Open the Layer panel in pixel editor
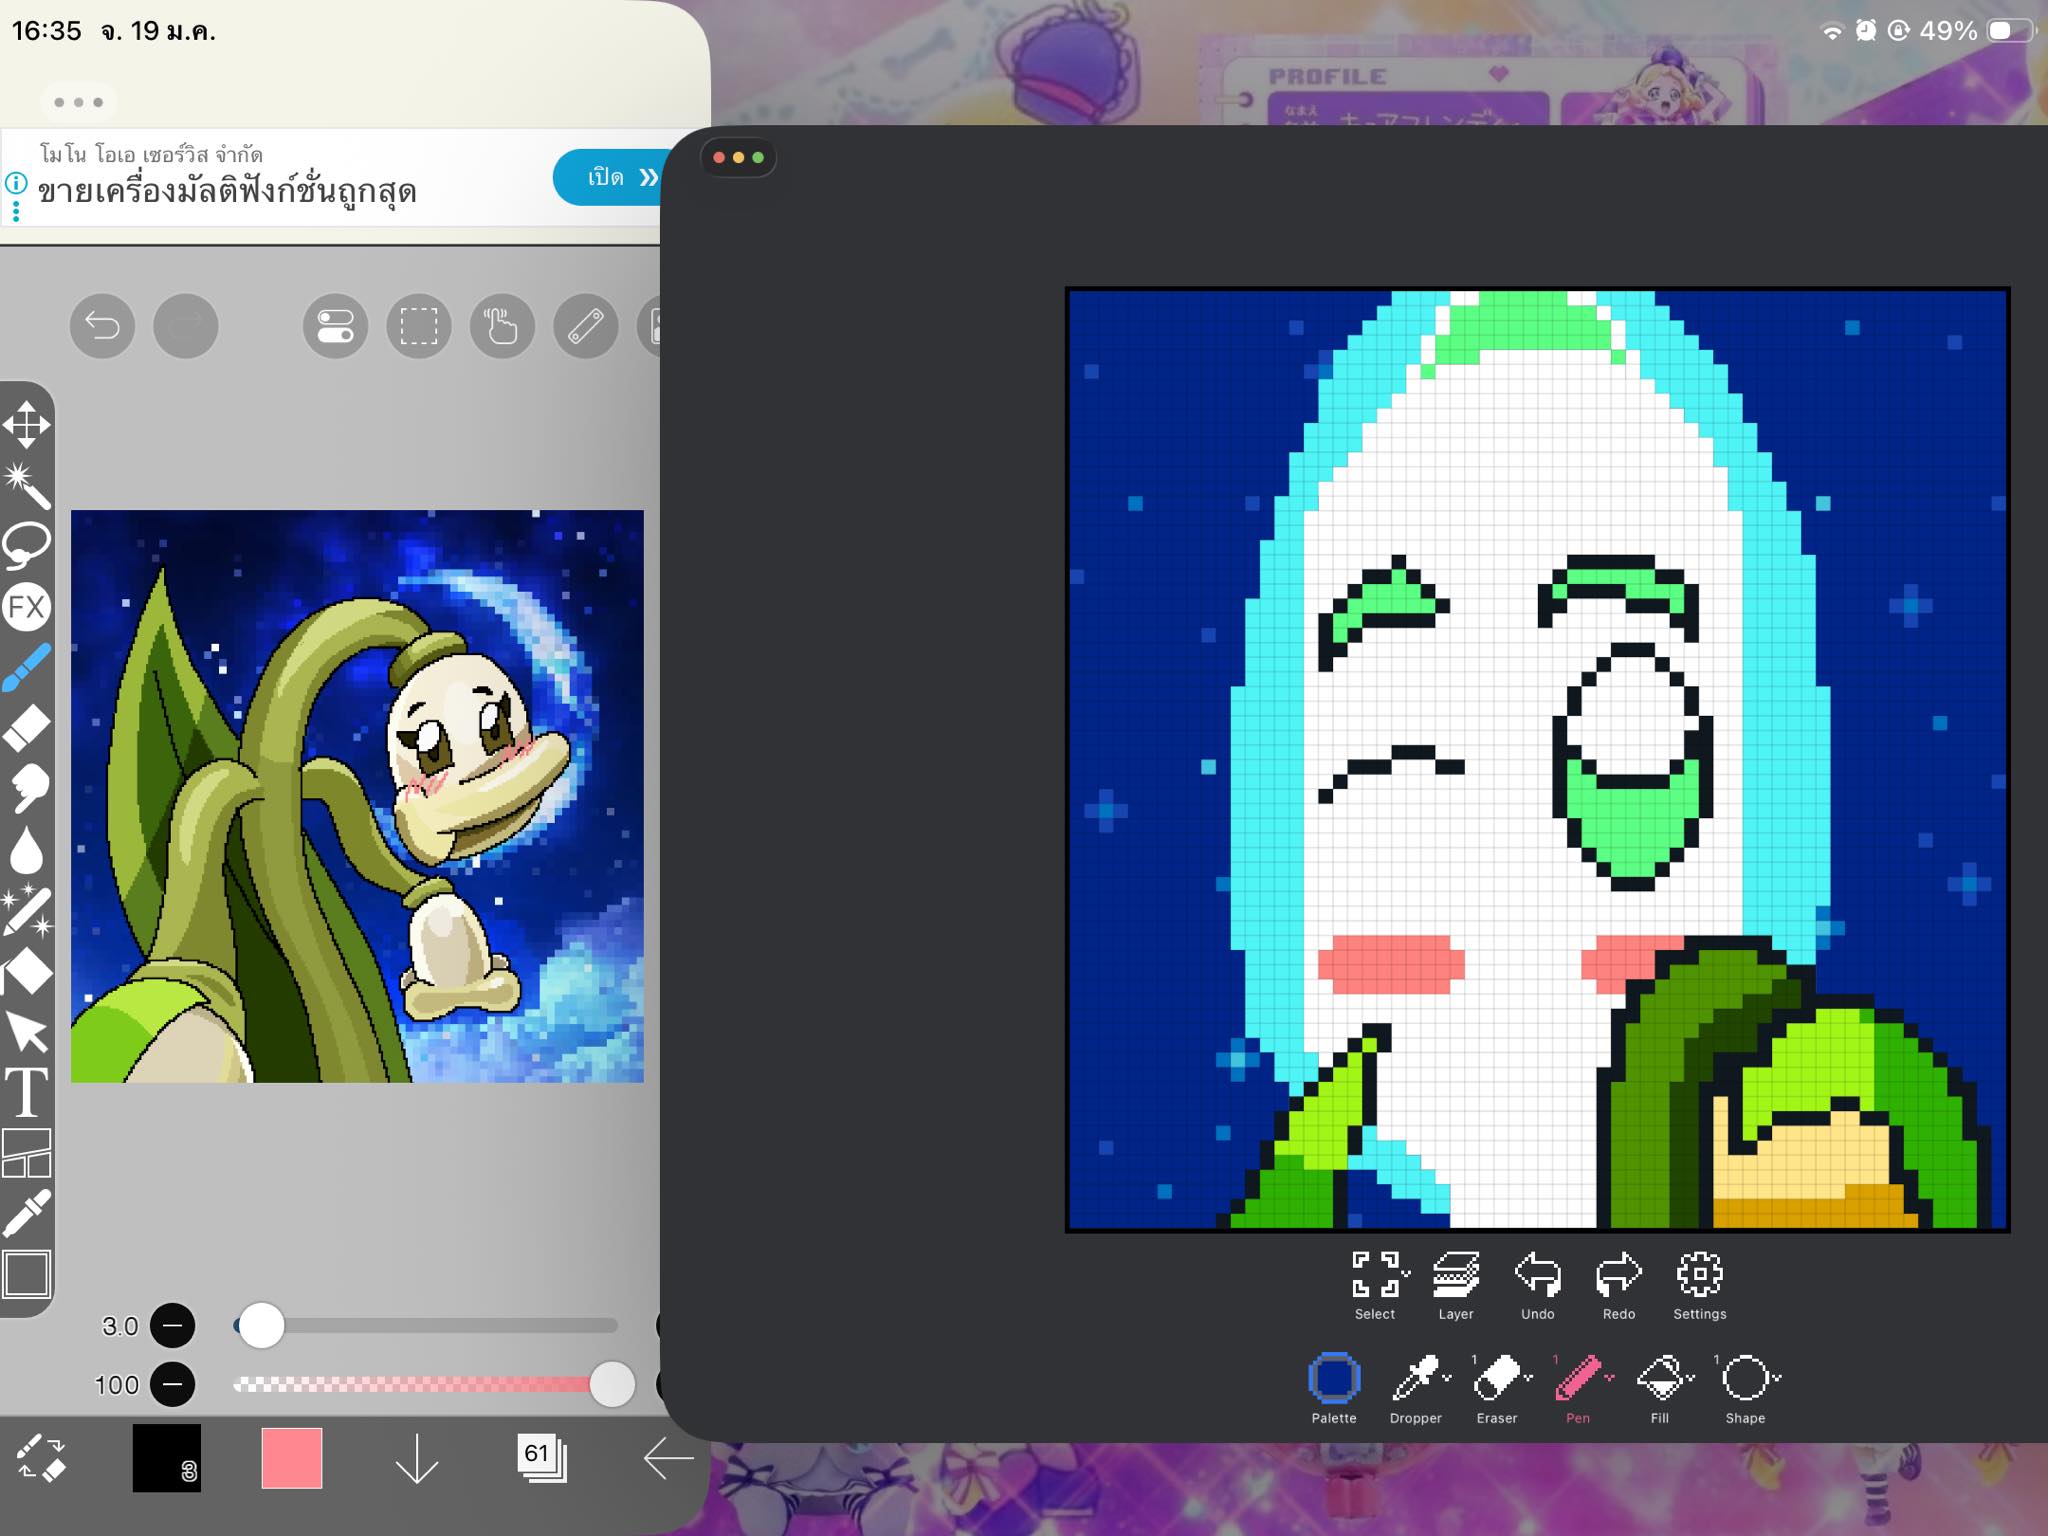 point(1456,1285)
